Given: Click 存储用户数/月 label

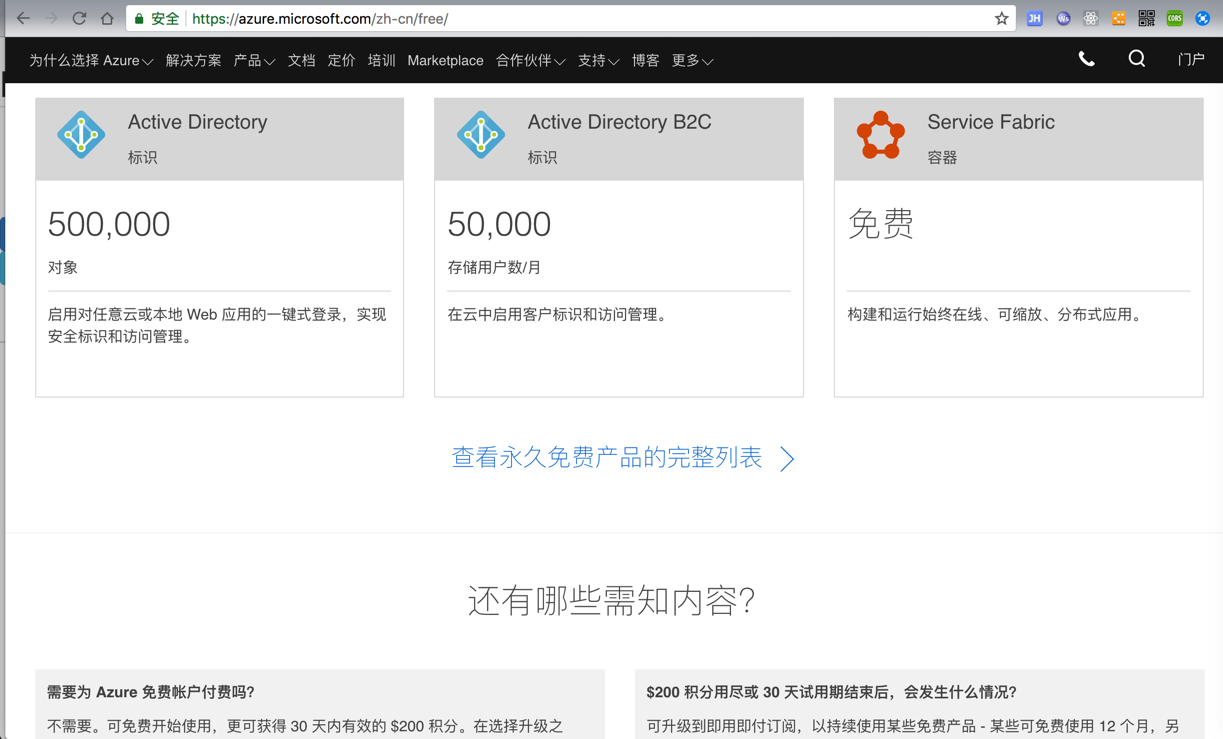Looking at the screenshot, I should click(494, 268).
